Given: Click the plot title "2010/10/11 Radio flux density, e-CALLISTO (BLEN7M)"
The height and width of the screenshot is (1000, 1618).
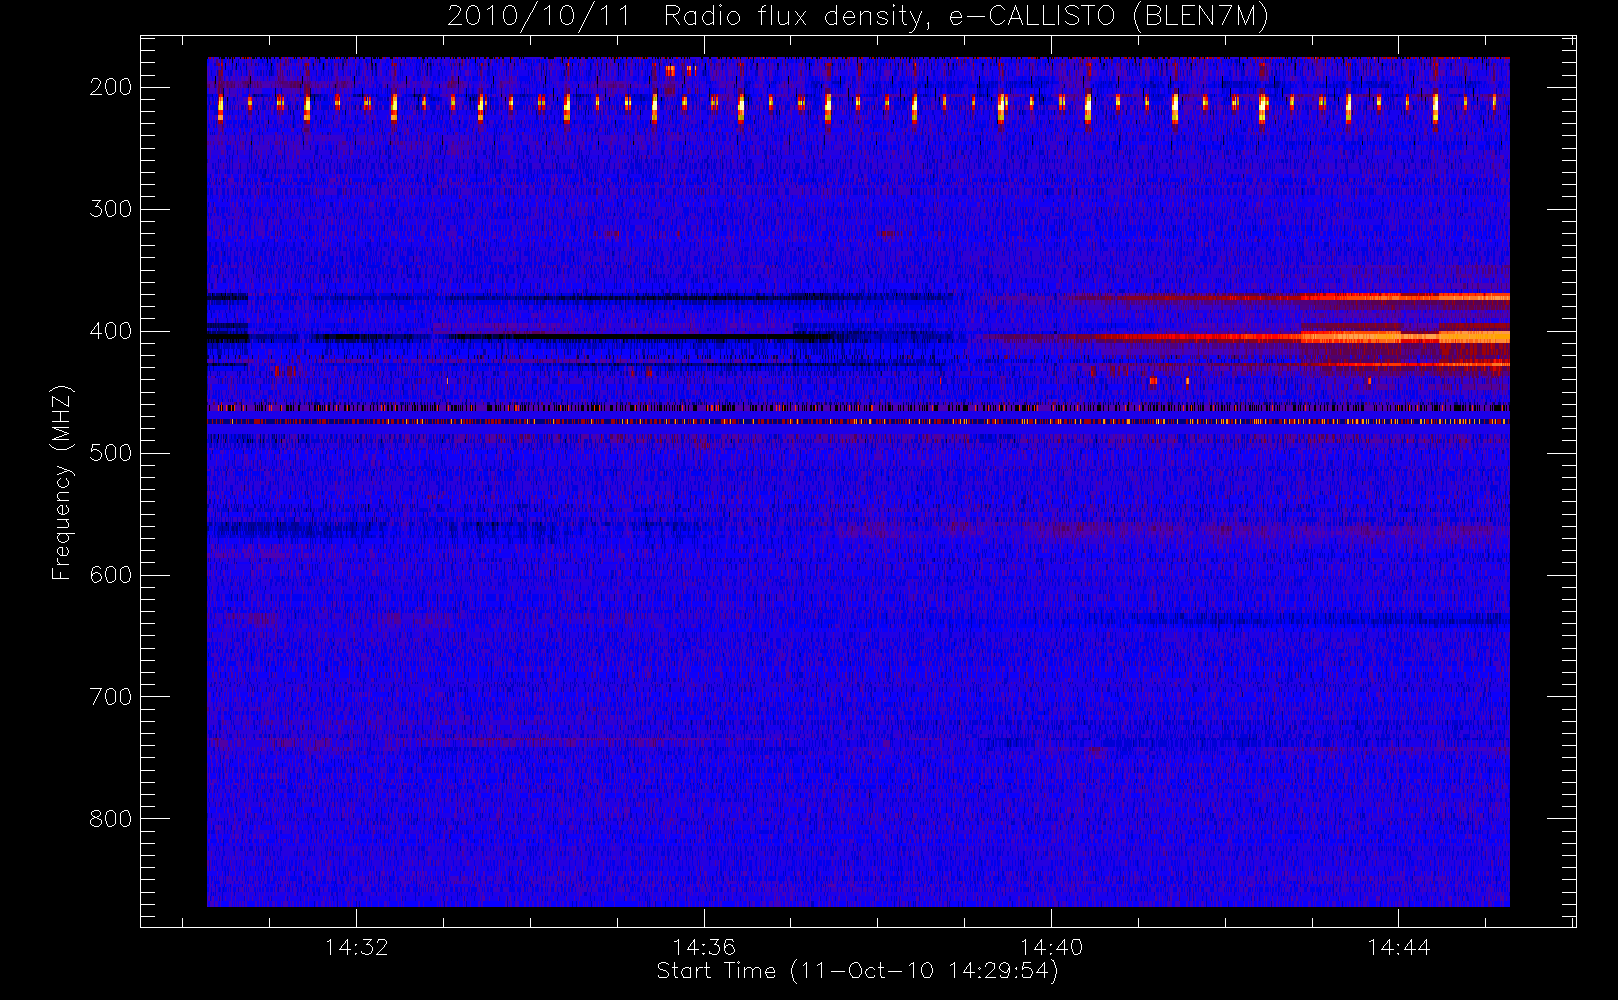Looking at the screenshot, I should point(858,17).
